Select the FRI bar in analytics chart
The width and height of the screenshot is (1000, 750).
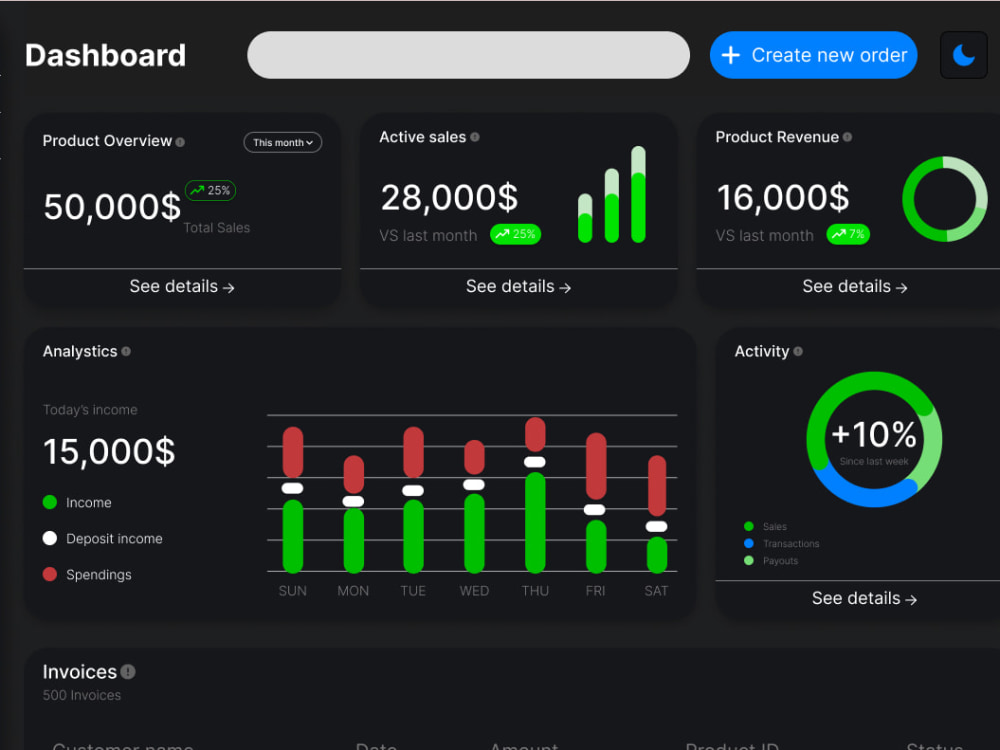[x=595, y=503]
